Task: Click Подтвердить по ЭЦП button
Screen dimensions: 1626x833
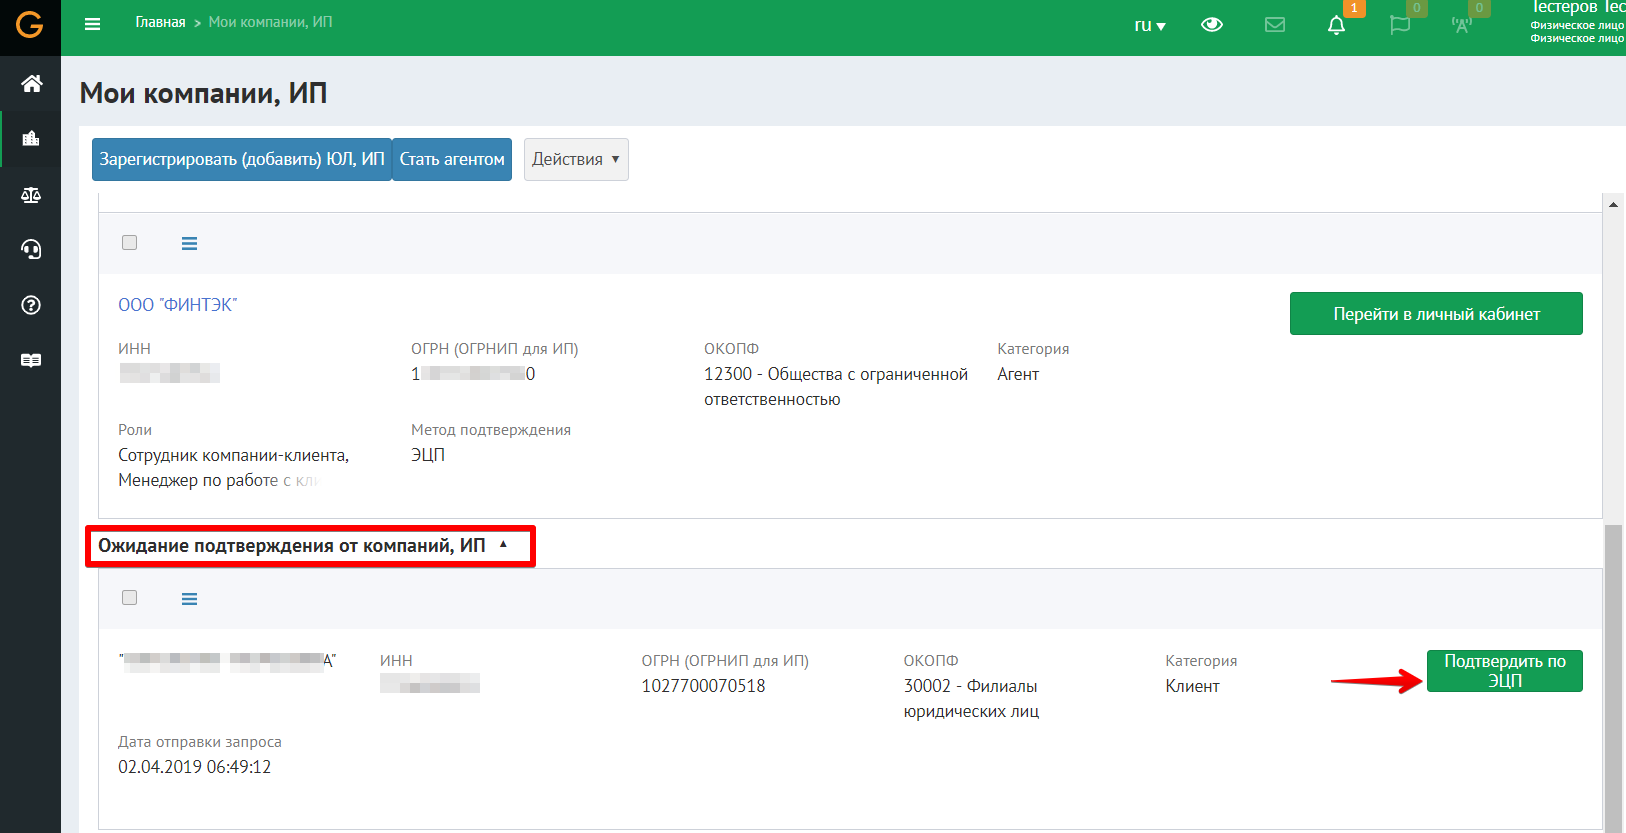Action: click(x=1505, y=671)
